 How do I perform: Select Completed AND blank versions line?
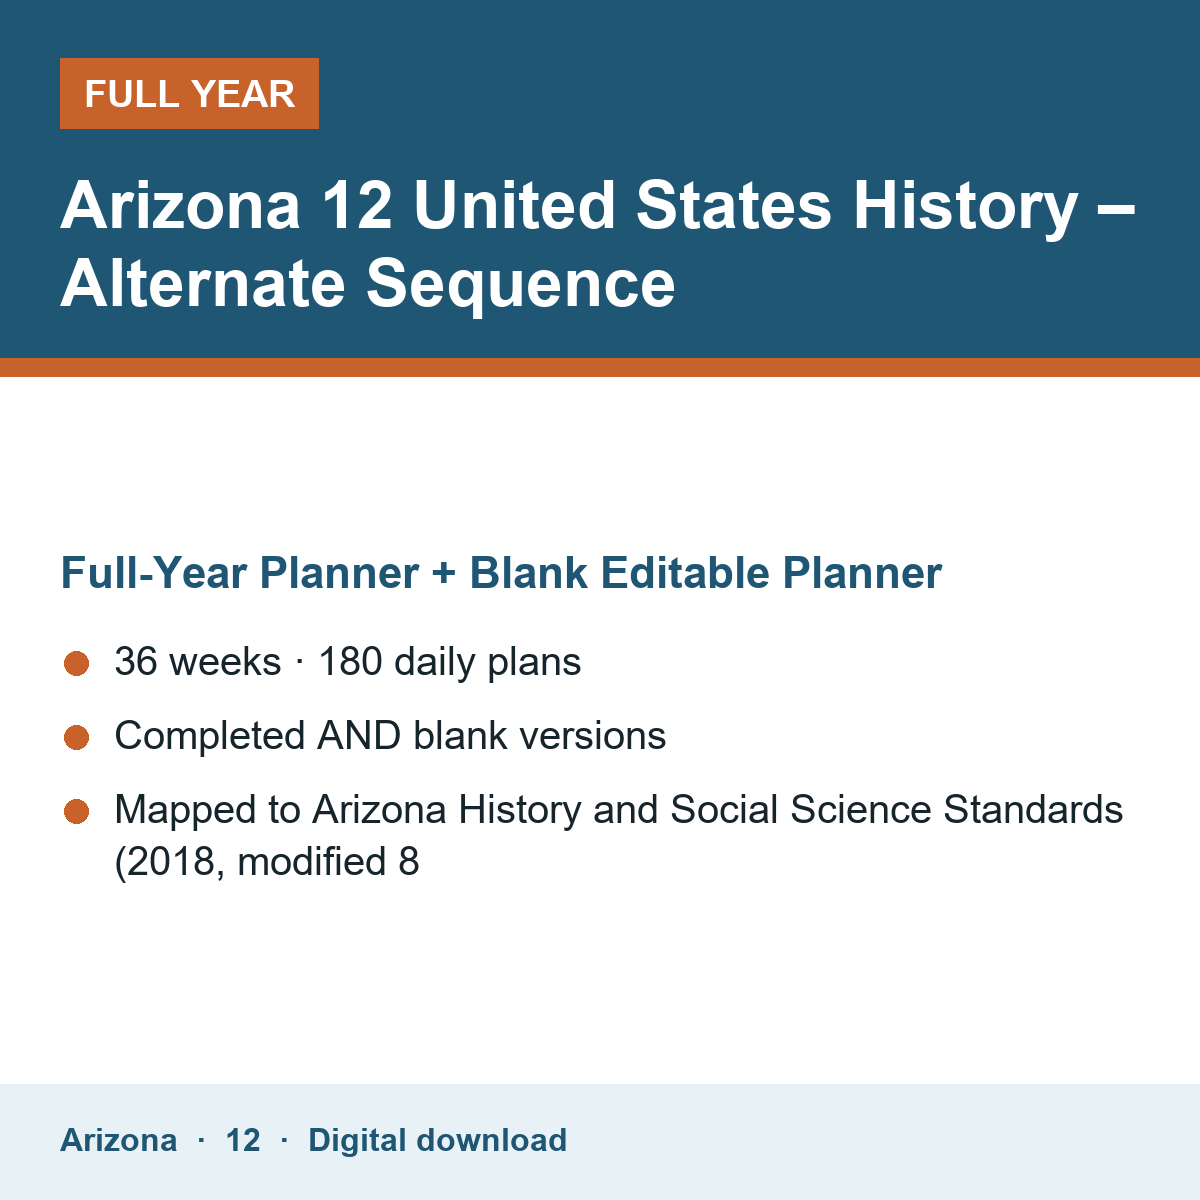[390, 736]
